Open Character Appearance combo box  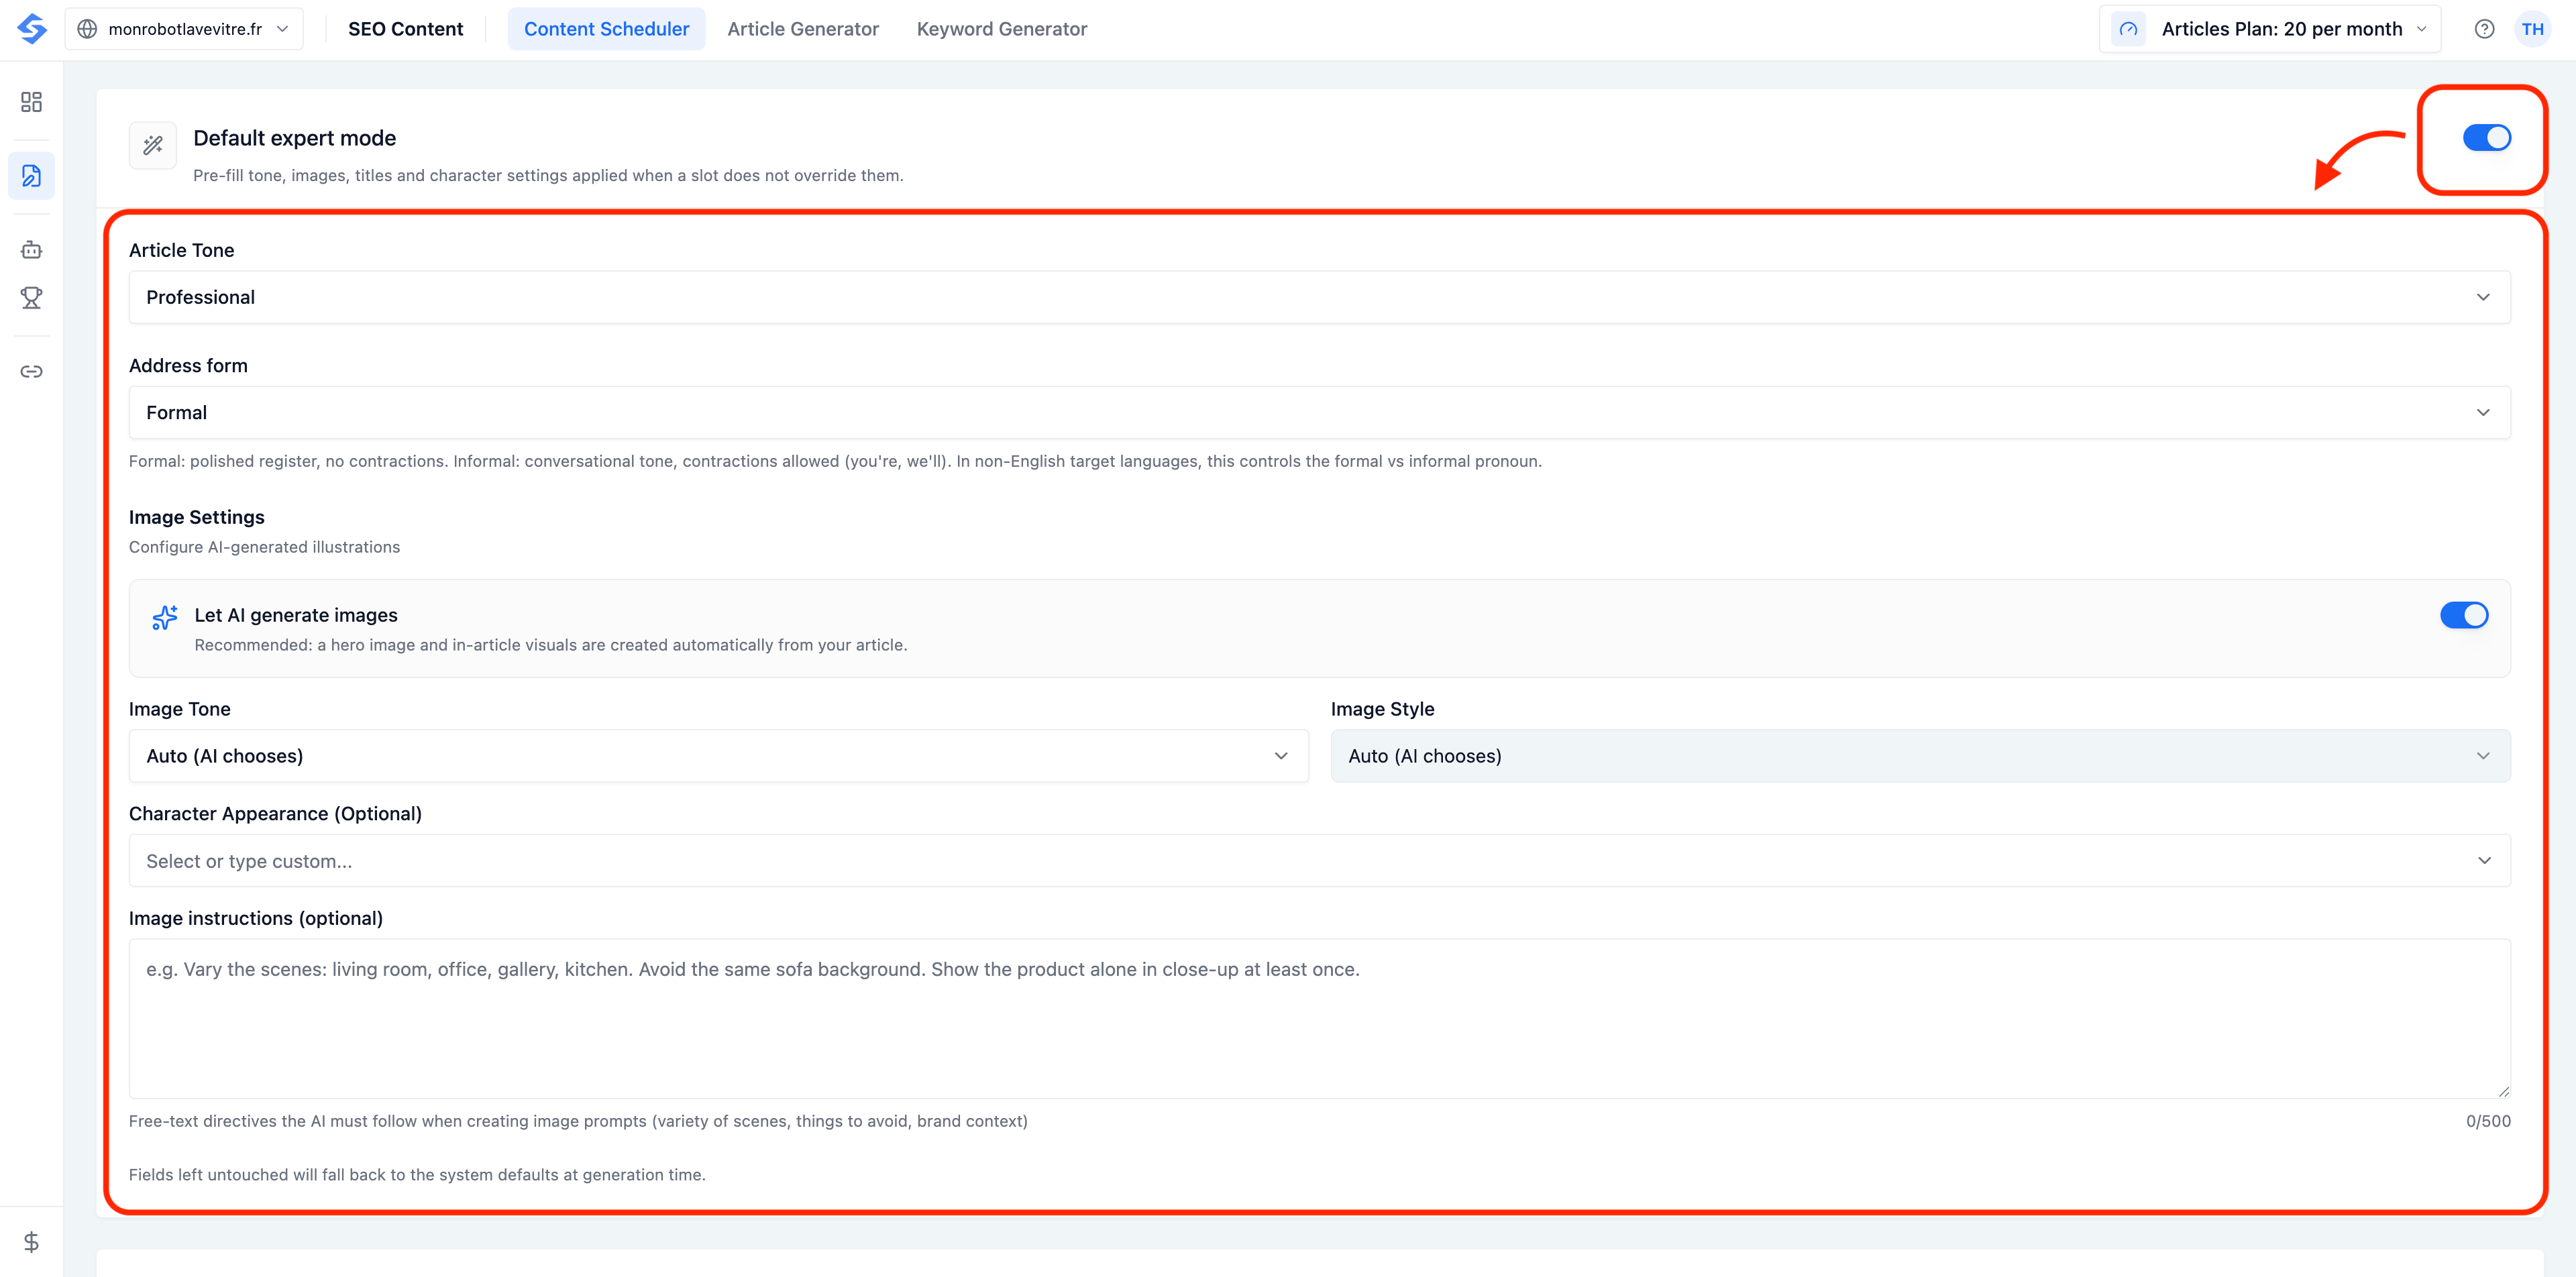(x=1319, y=861)
